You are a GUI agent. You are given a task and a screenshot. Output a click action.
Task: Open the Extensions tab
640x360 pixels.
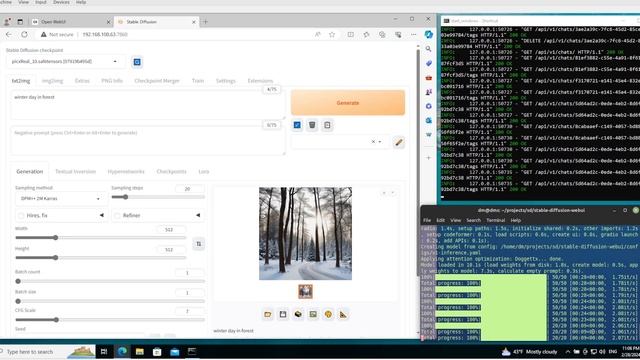click(x=260, y=81)
